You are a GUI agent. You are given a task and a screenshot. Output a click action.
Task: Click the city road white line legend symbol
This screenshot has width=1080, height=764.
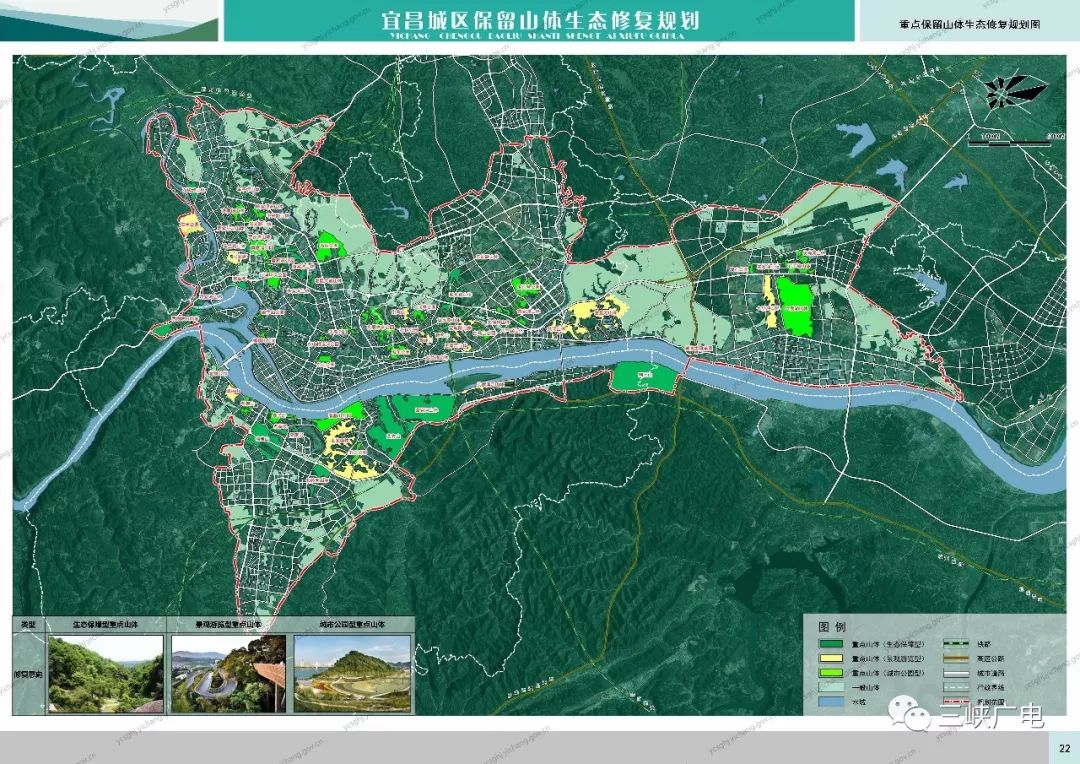point(954,675)
